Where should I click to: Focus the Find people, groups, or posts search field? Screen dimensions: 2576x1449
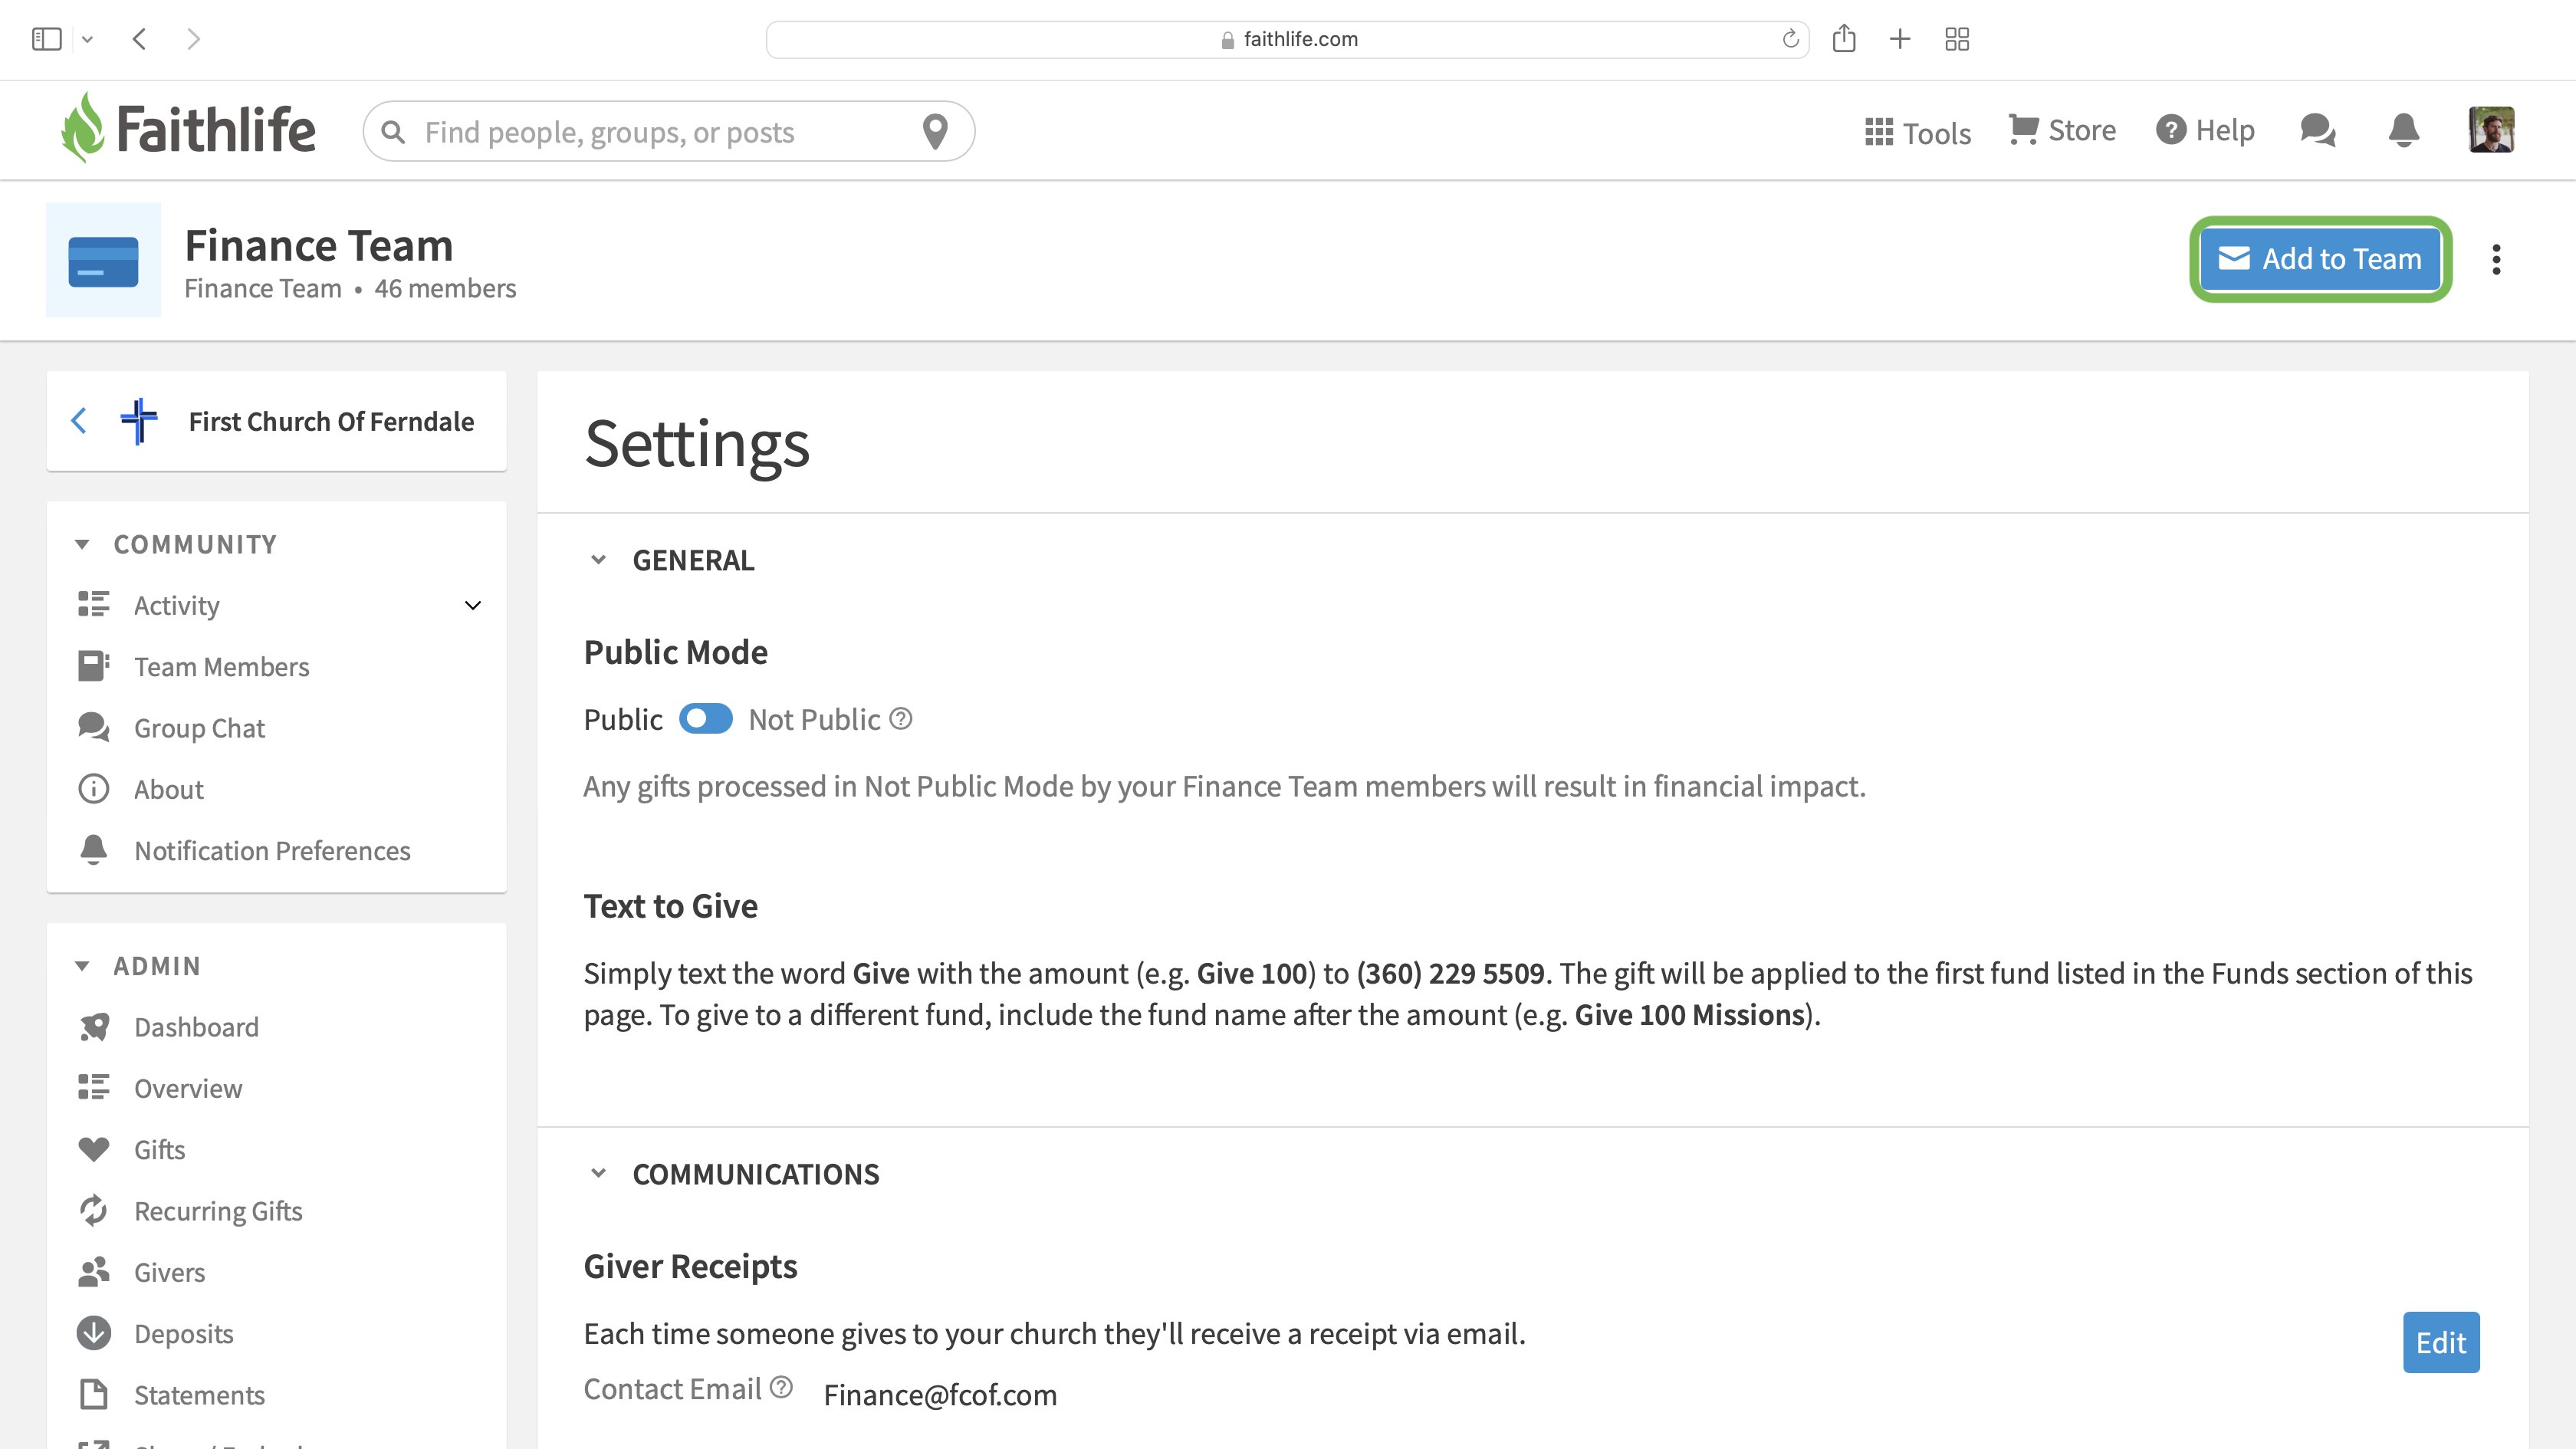point(668,131)
